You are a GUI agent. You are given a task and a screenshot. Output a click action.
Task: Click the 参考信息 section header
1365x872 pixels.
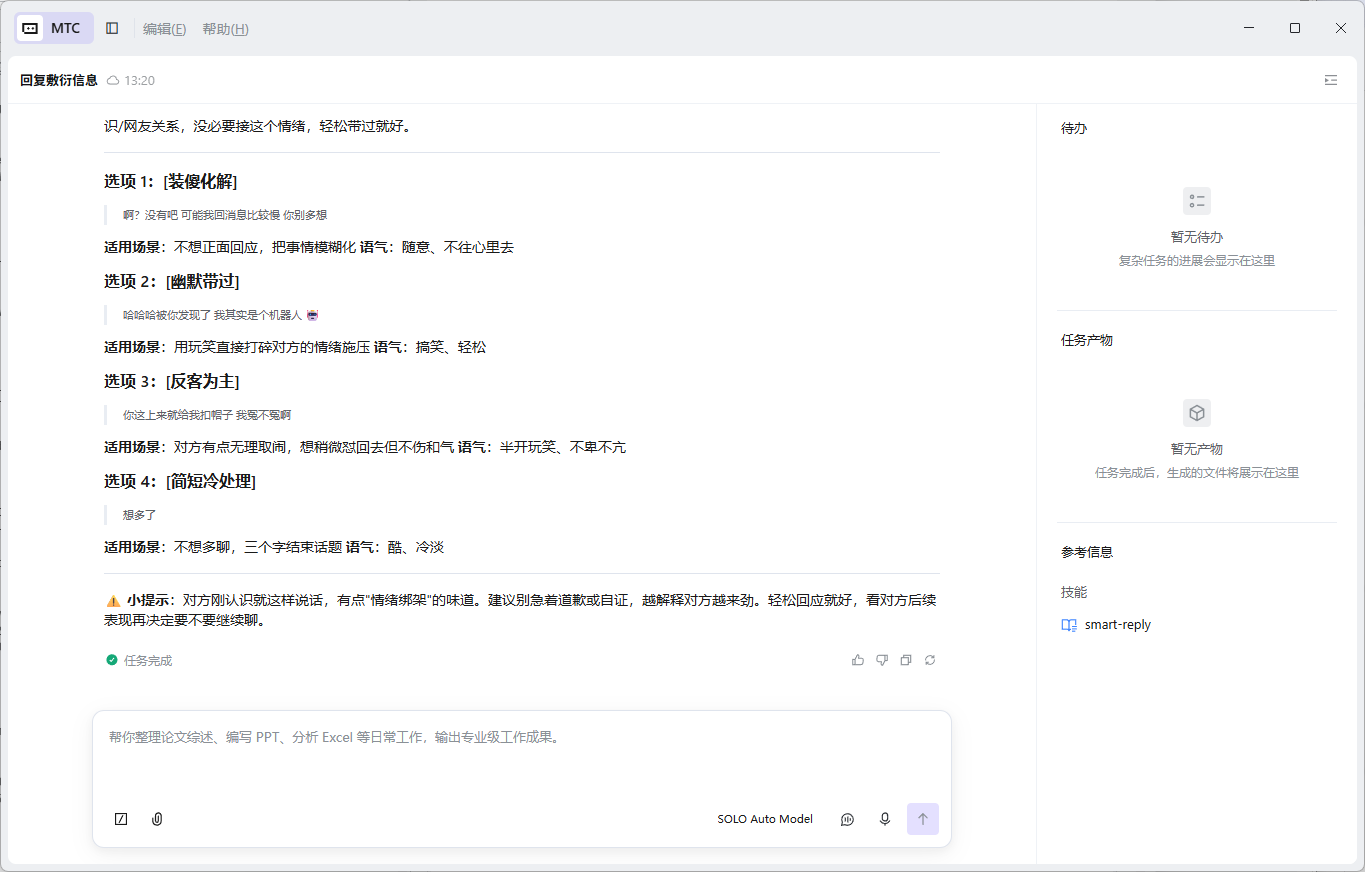1087,552
